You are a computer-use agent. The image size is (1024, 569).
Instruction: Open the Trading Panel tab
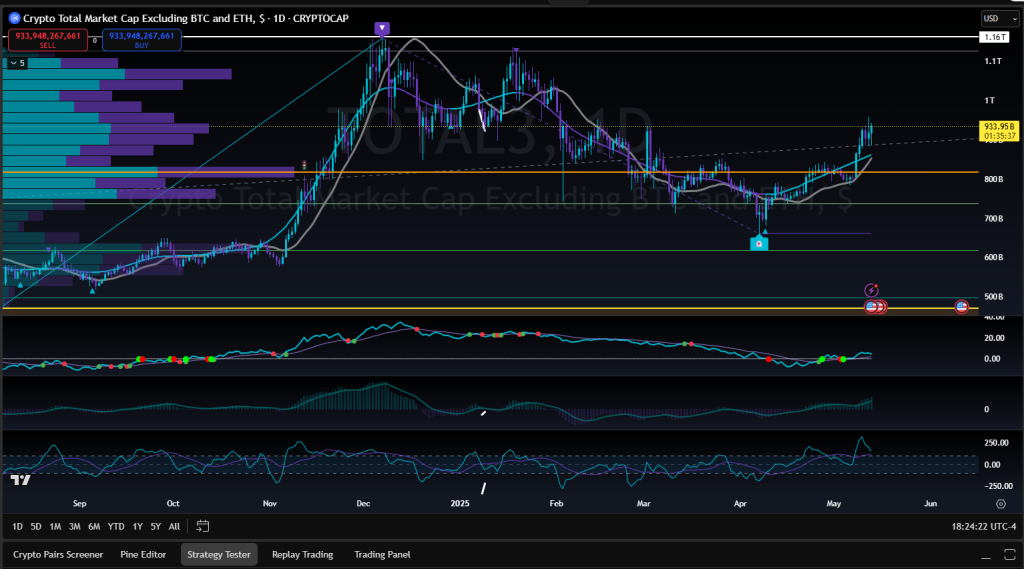382,555
